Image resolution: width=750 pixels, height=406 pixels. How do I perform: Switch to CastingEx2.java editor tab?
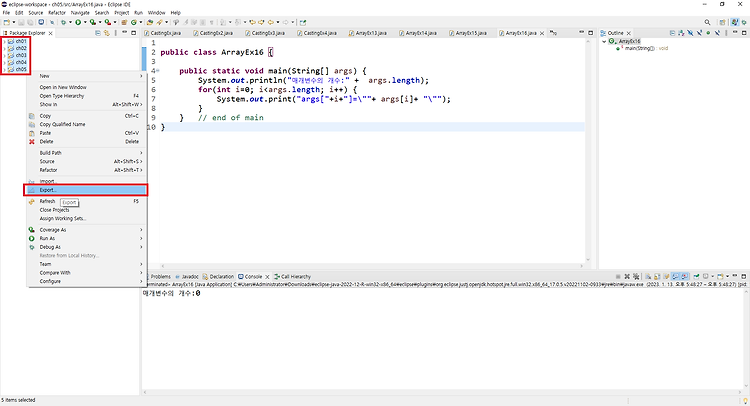coord(213,33)
